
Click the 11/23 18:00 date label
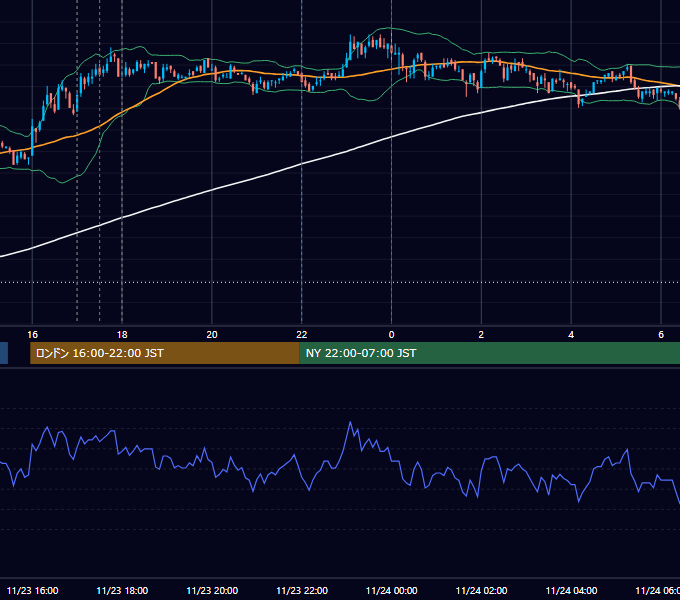[122, 590]
